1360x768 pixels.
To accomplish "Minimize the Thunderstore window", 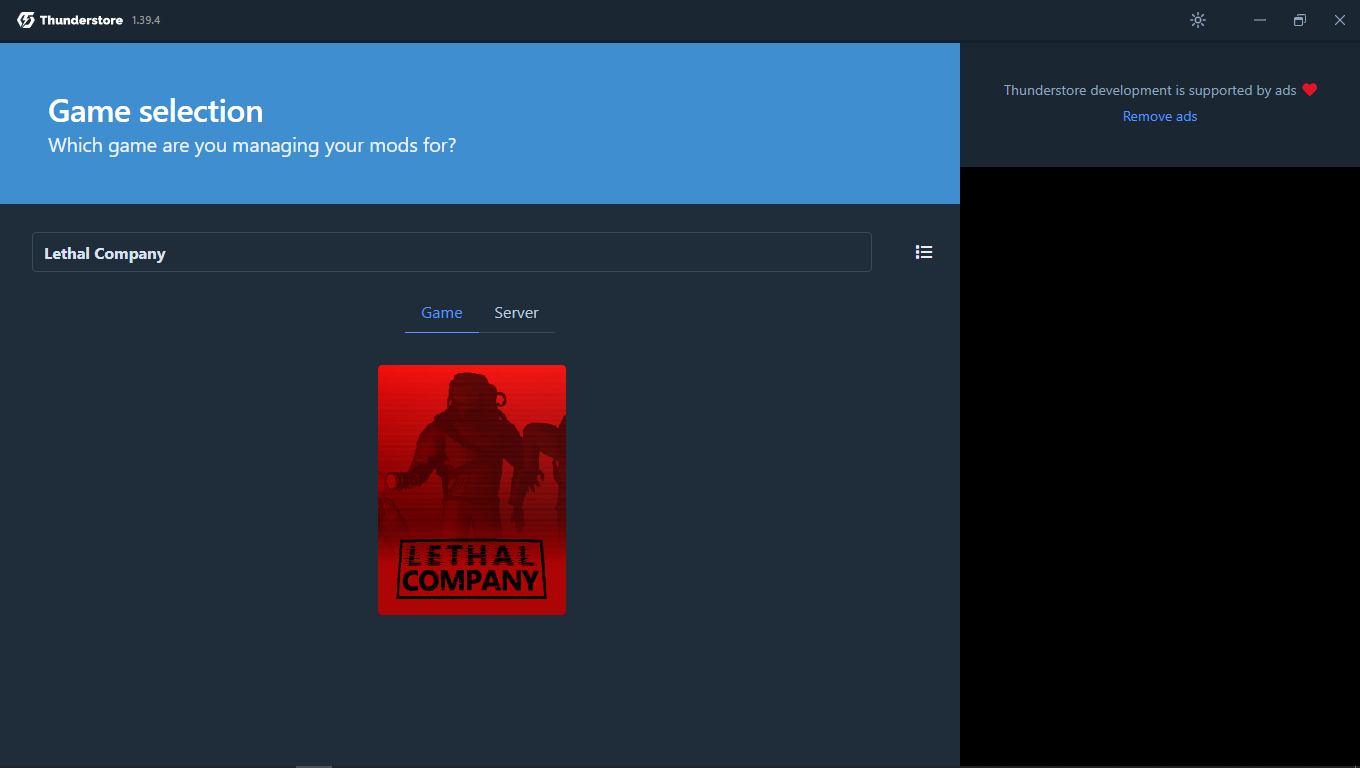I will [x=1260, y=20].
